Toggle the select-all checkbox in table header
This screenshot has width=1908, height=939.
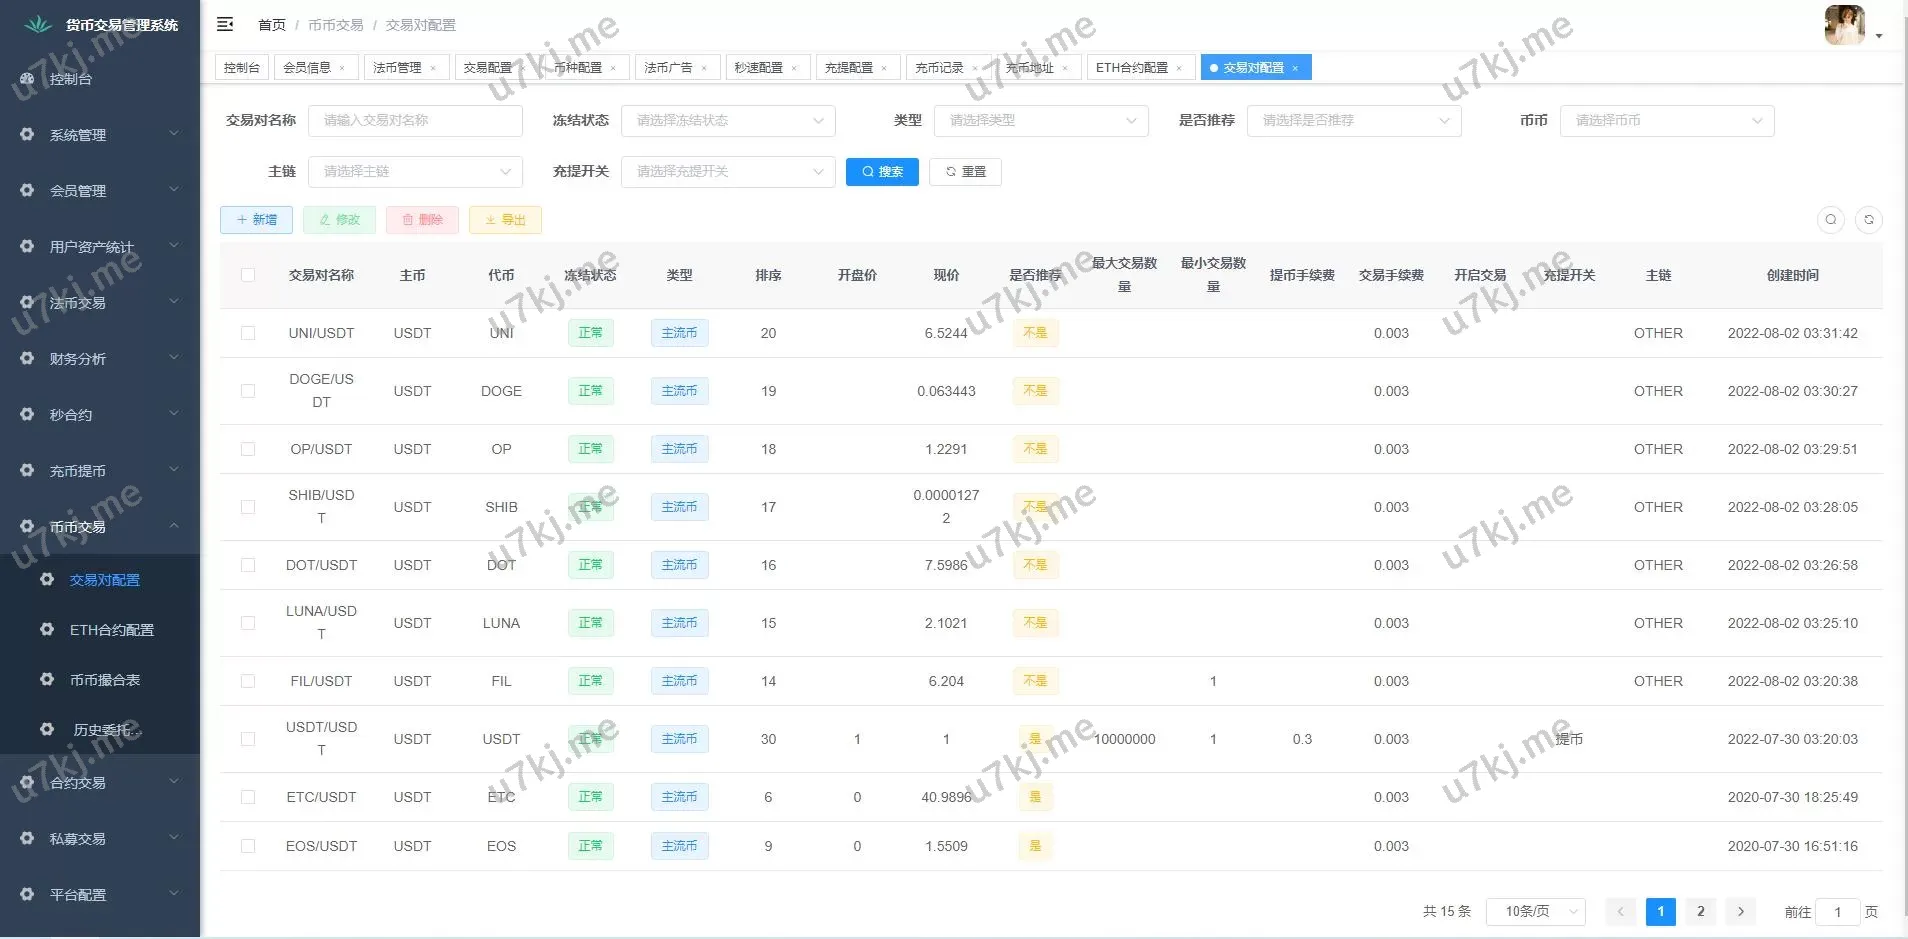tap(248, 275)
